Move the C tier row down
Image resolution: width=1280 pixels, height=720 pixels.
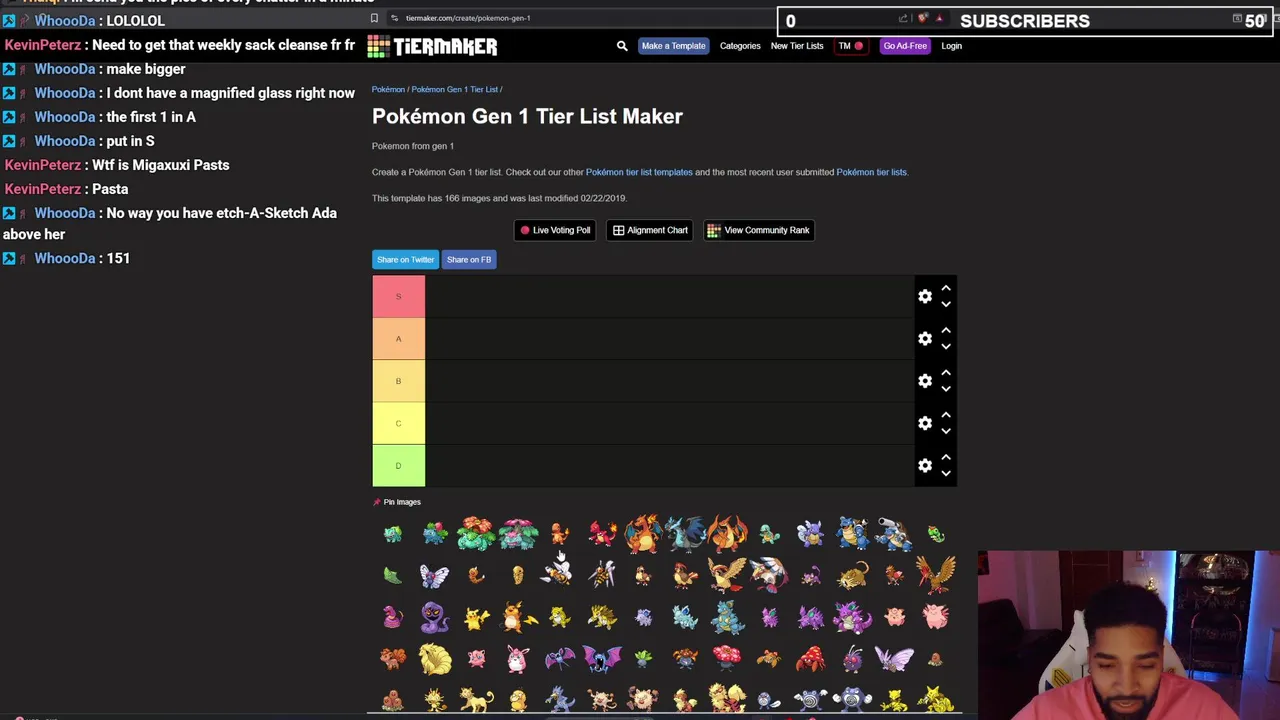click(945, 431)
